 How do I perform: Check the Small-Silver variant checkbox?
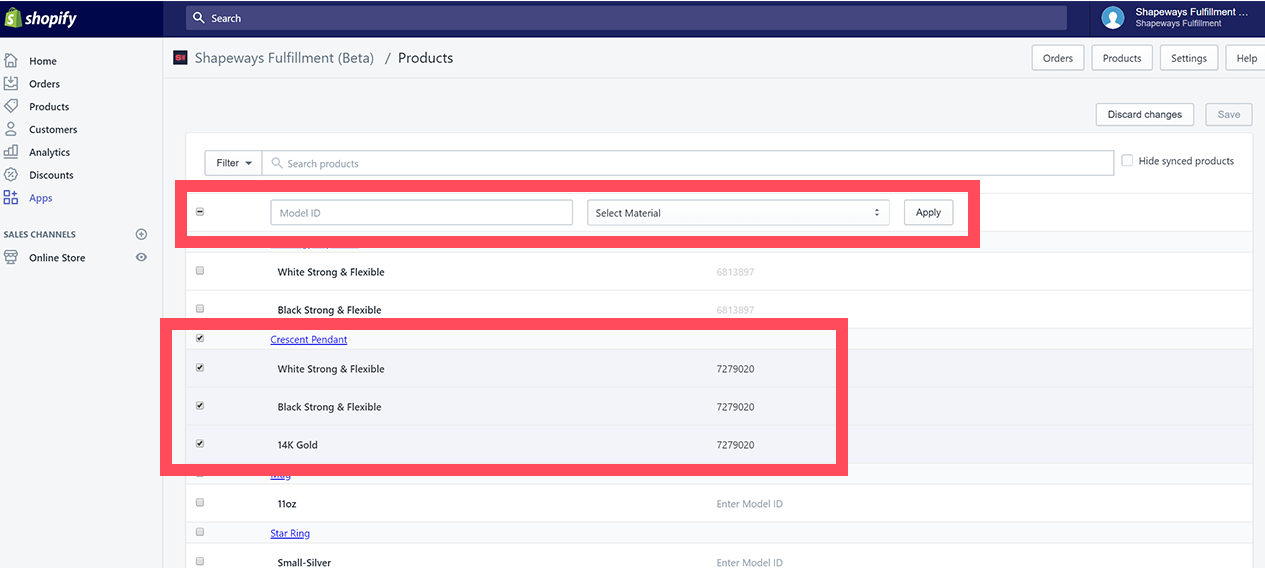coord(200,561)
